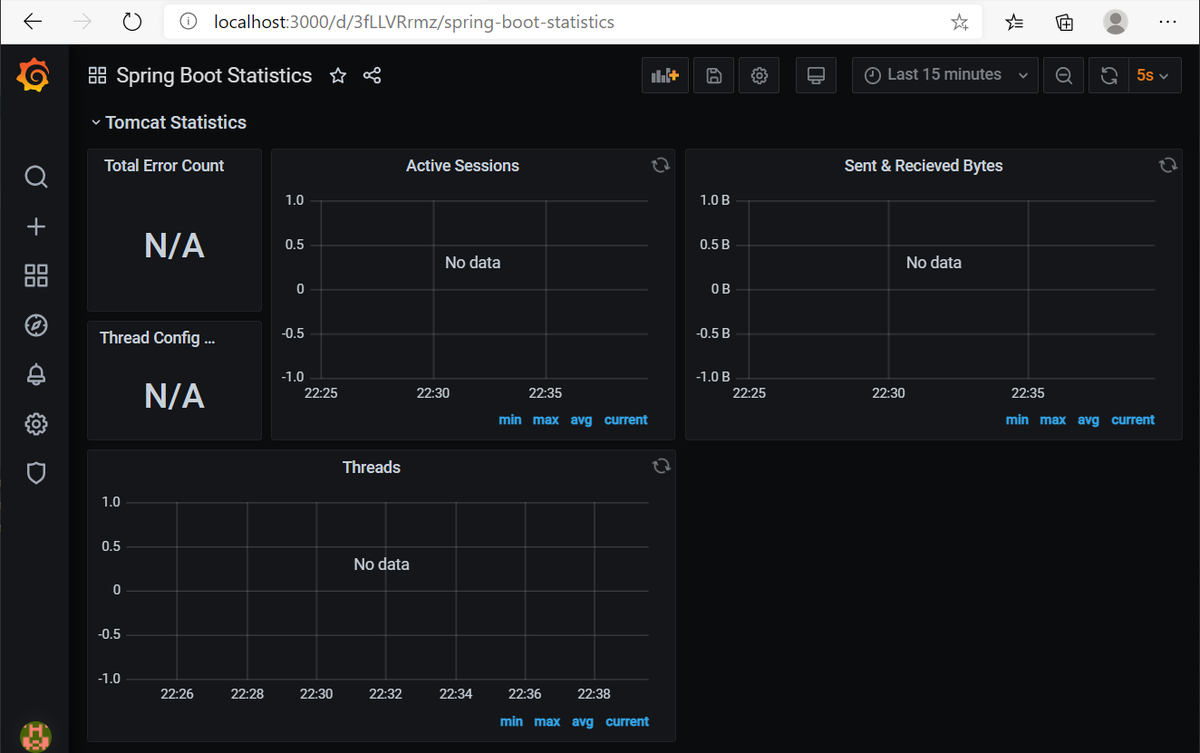The height and width of the screenshot is (753, 1200).
Task: Open browser favorites list icon
Action: tap(1014, 22)
